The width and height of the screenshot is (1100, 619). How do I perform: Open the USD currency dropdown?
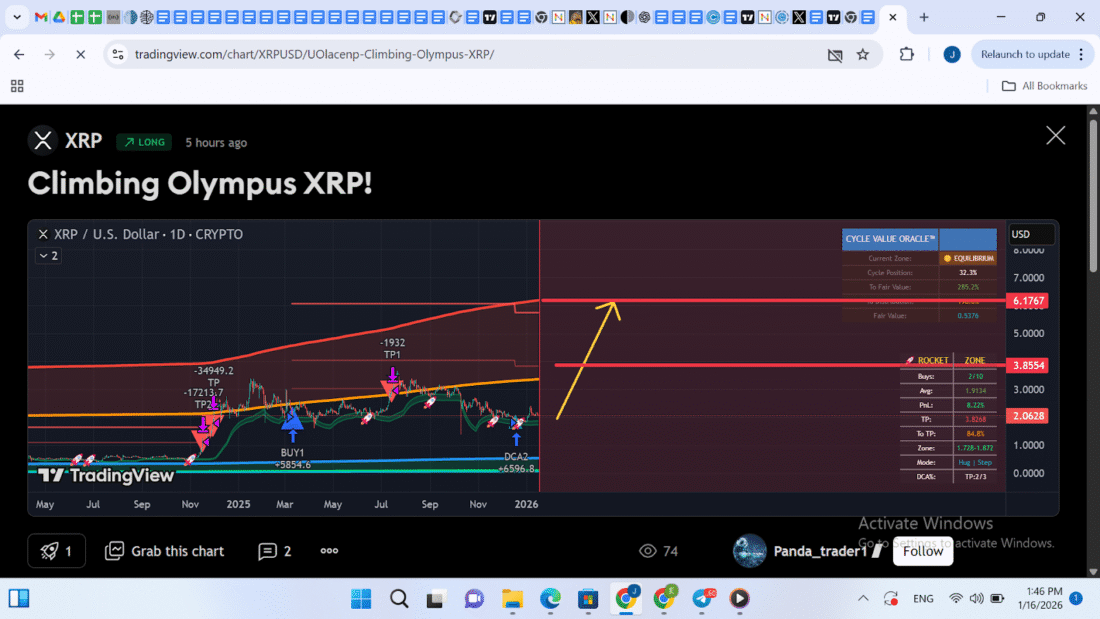(x=1031, y=234)
